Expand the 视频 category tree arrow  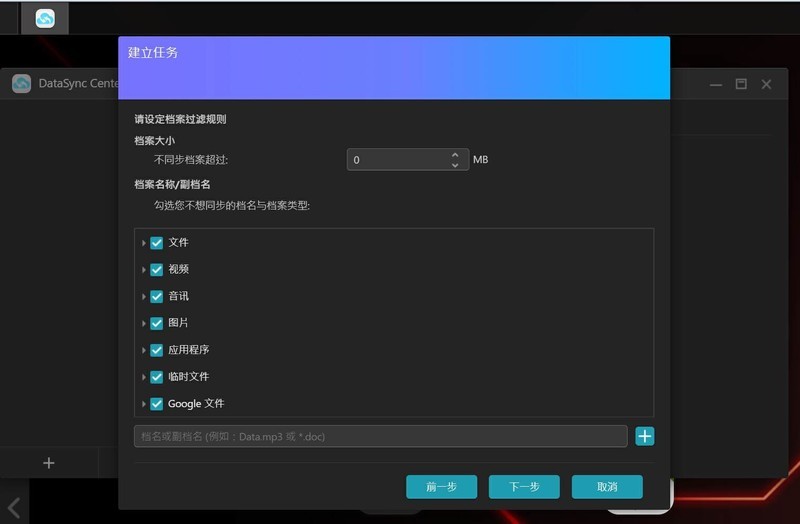pos(144,269)
